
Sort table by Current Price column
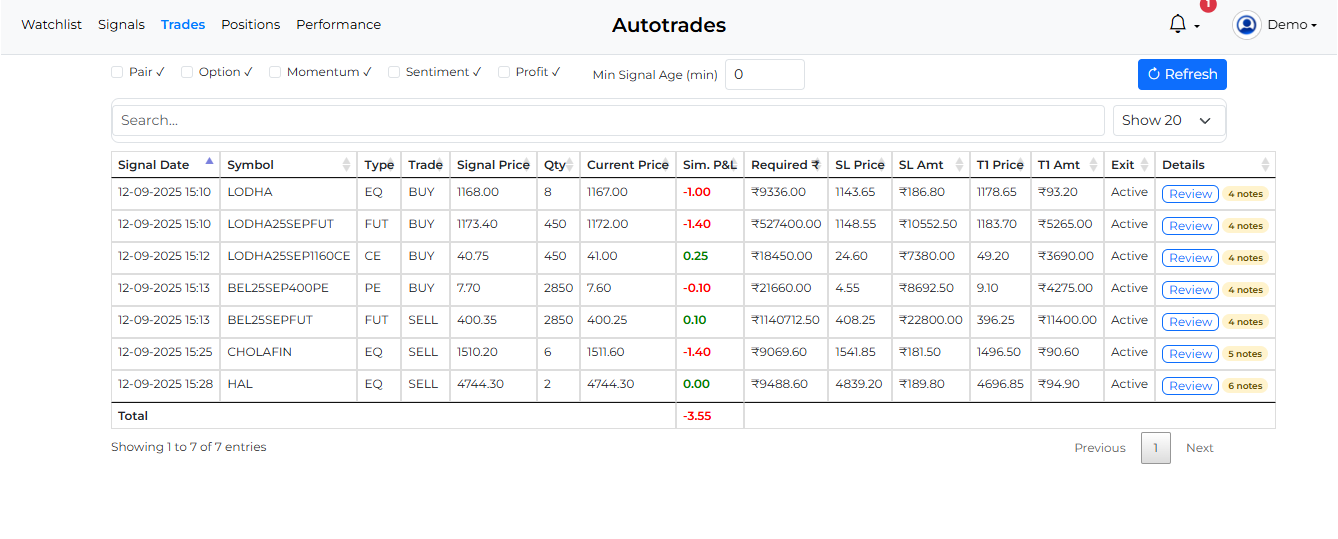tap(628, 165)
